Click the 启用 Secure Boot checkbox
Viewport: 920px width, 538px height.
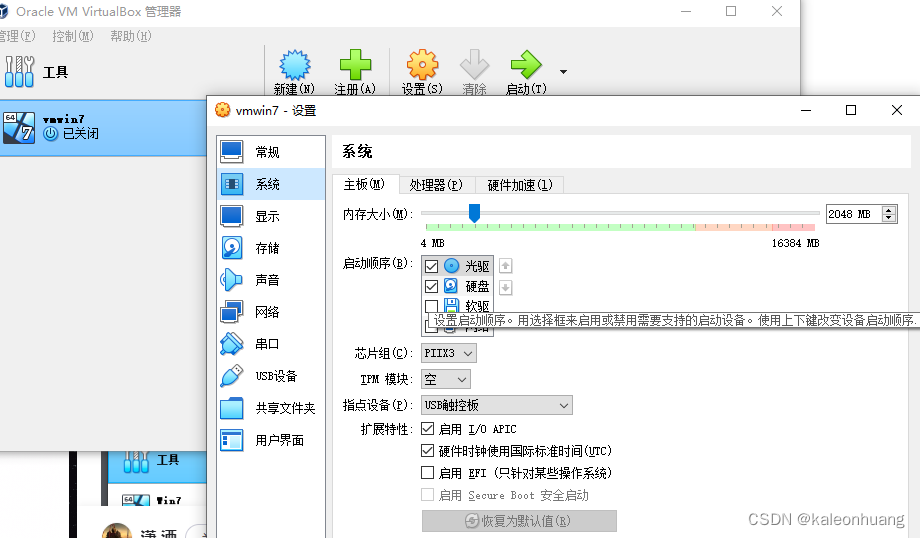click(x=428, y=495)
